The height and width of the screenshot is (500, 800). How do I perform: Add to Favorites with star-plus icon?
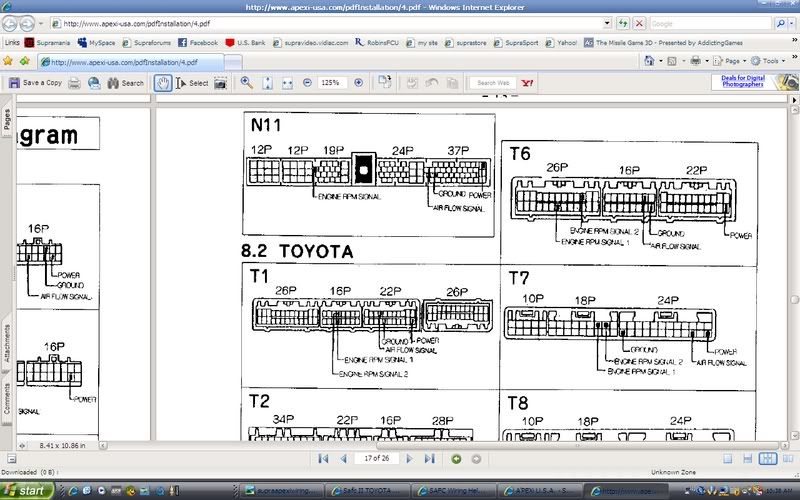tap(24, 61)
